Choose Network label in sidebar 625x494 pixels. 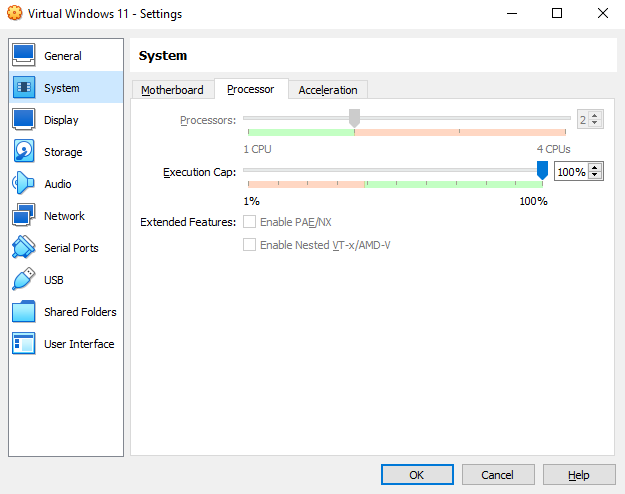64,216
